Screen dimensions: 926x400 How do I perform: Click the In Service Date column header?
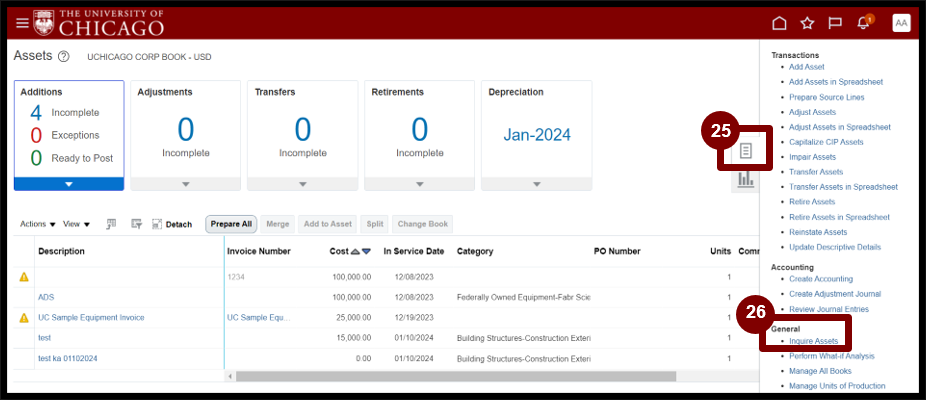(413, 251)
